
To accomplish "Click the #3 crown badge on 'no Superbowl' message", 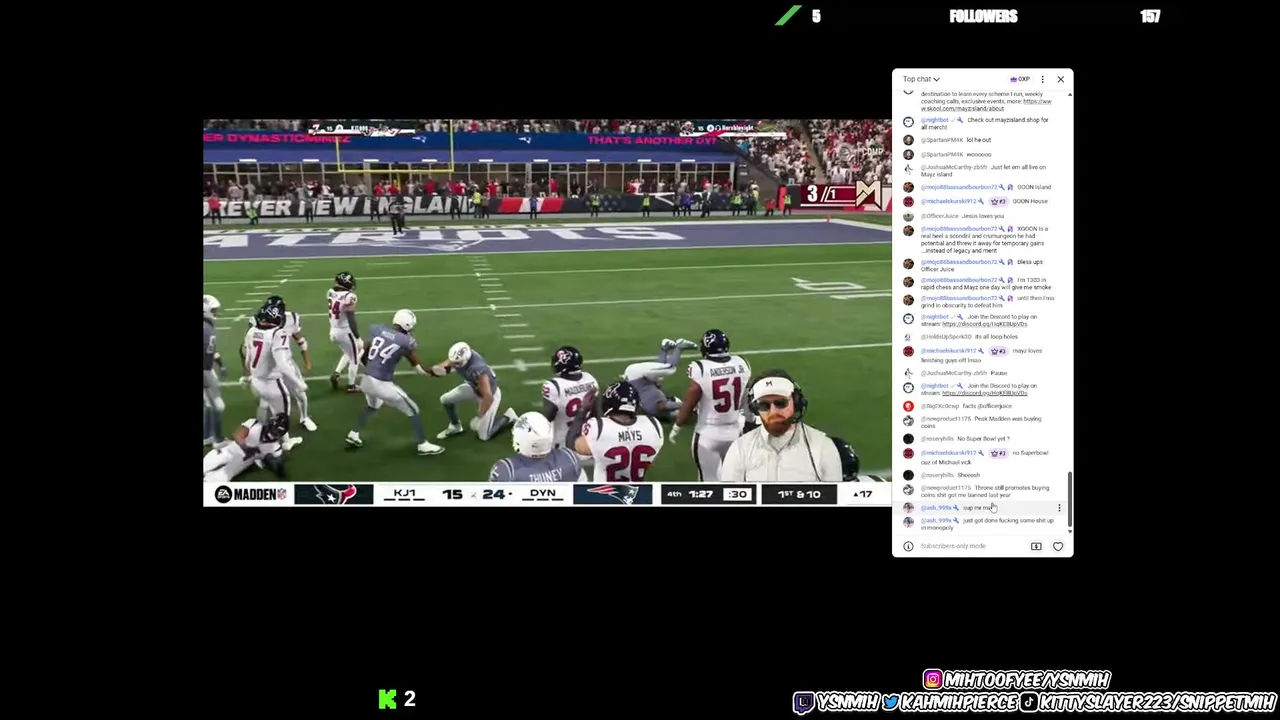I will [998, 453].
